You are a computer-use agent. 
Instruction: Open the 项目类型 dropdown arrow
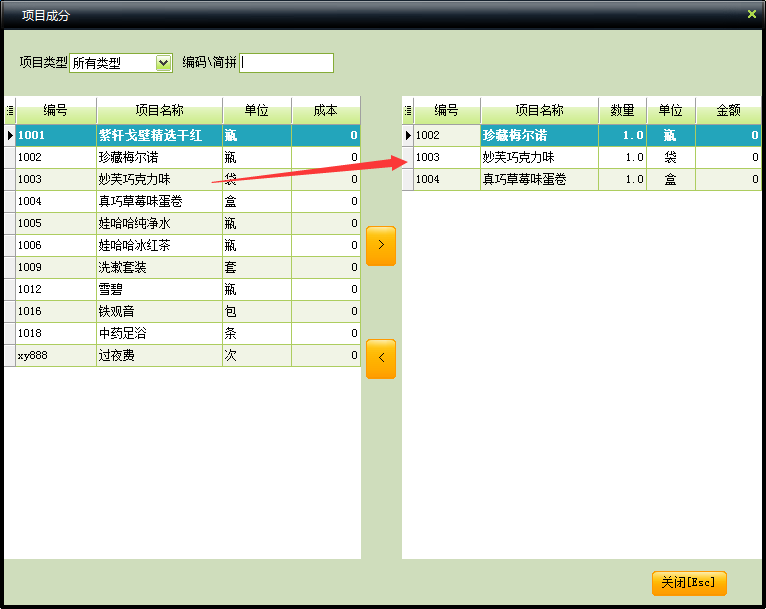click(163, 63)
